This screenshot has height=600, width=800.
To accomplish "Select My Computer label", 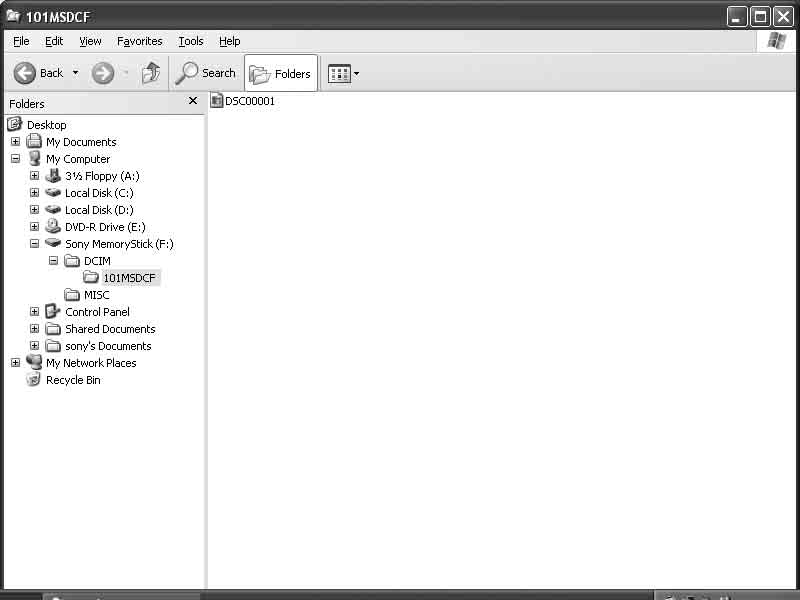I will [x=78, y=159].
